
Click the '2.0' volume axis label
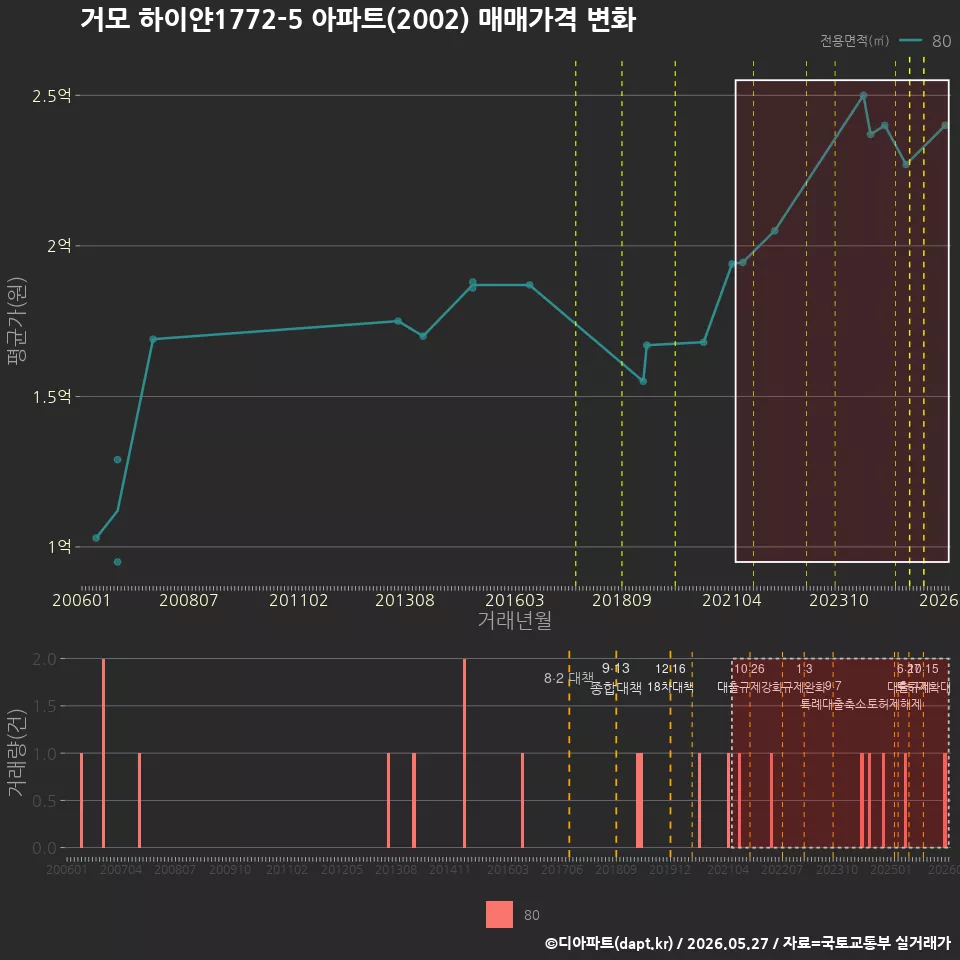[x=44, y=659]
